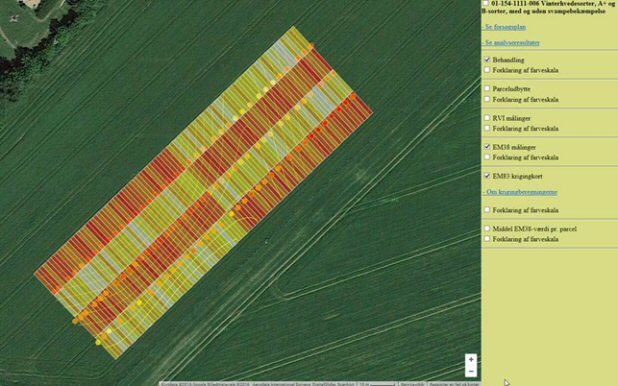Screen dimensions: 618x386
Task: Show color scale explanation for Middel EM38-værdi
Action: coord(487,239)
